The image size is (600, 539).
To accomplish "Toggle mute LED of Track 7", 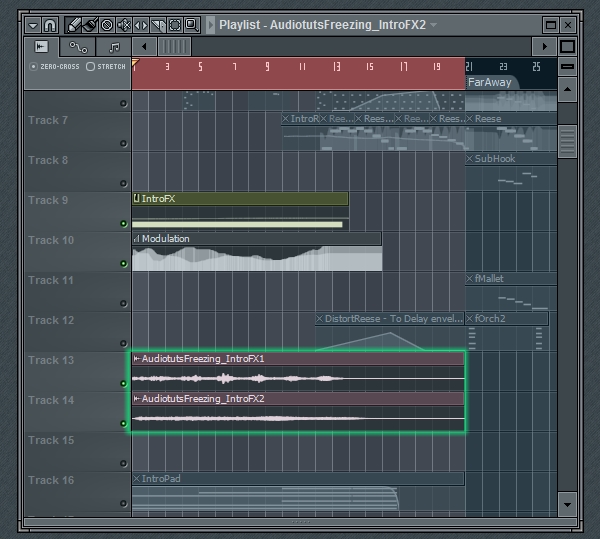I will [x=123, y=143].
